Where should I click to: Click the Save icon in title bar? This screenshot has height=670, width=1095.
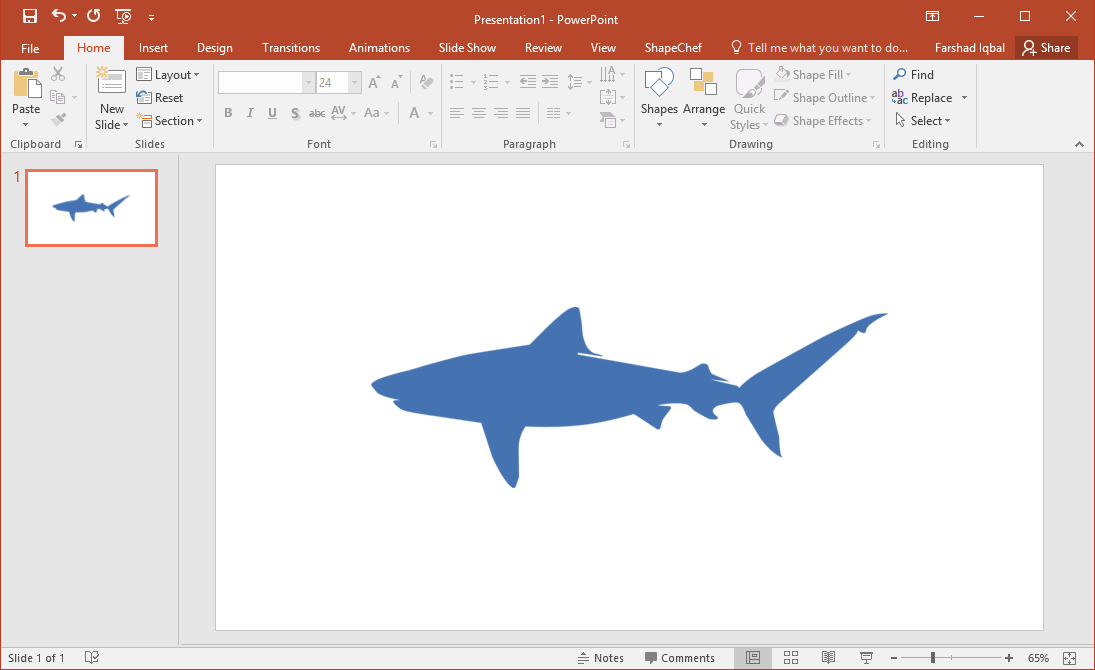pos(30,16)
